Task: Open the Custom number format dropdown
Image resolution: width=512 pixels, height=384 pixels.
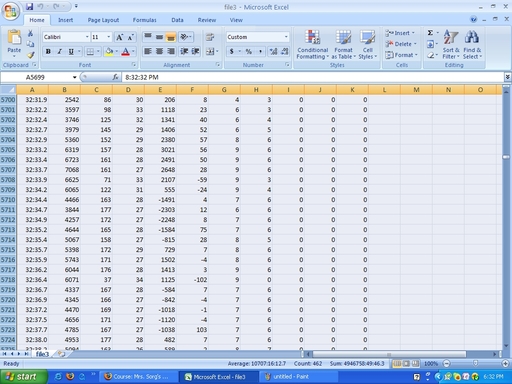Action: [286, 37]
